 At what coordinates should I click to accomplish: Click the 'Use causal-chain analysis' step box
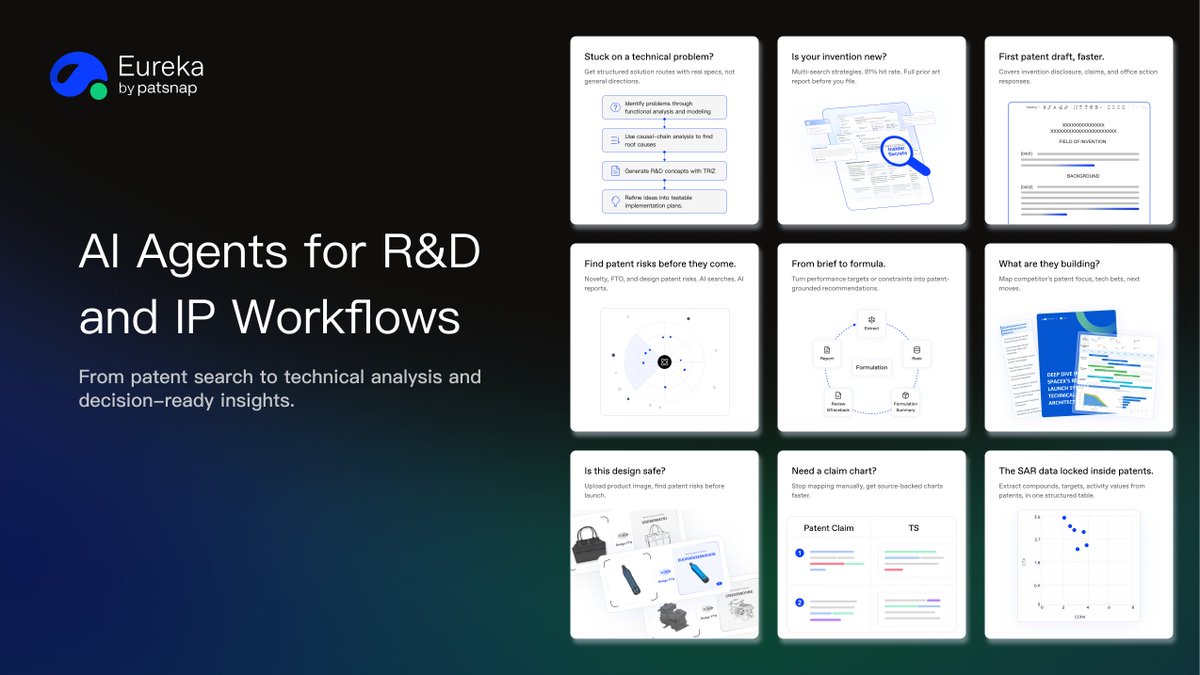(664, 139)
